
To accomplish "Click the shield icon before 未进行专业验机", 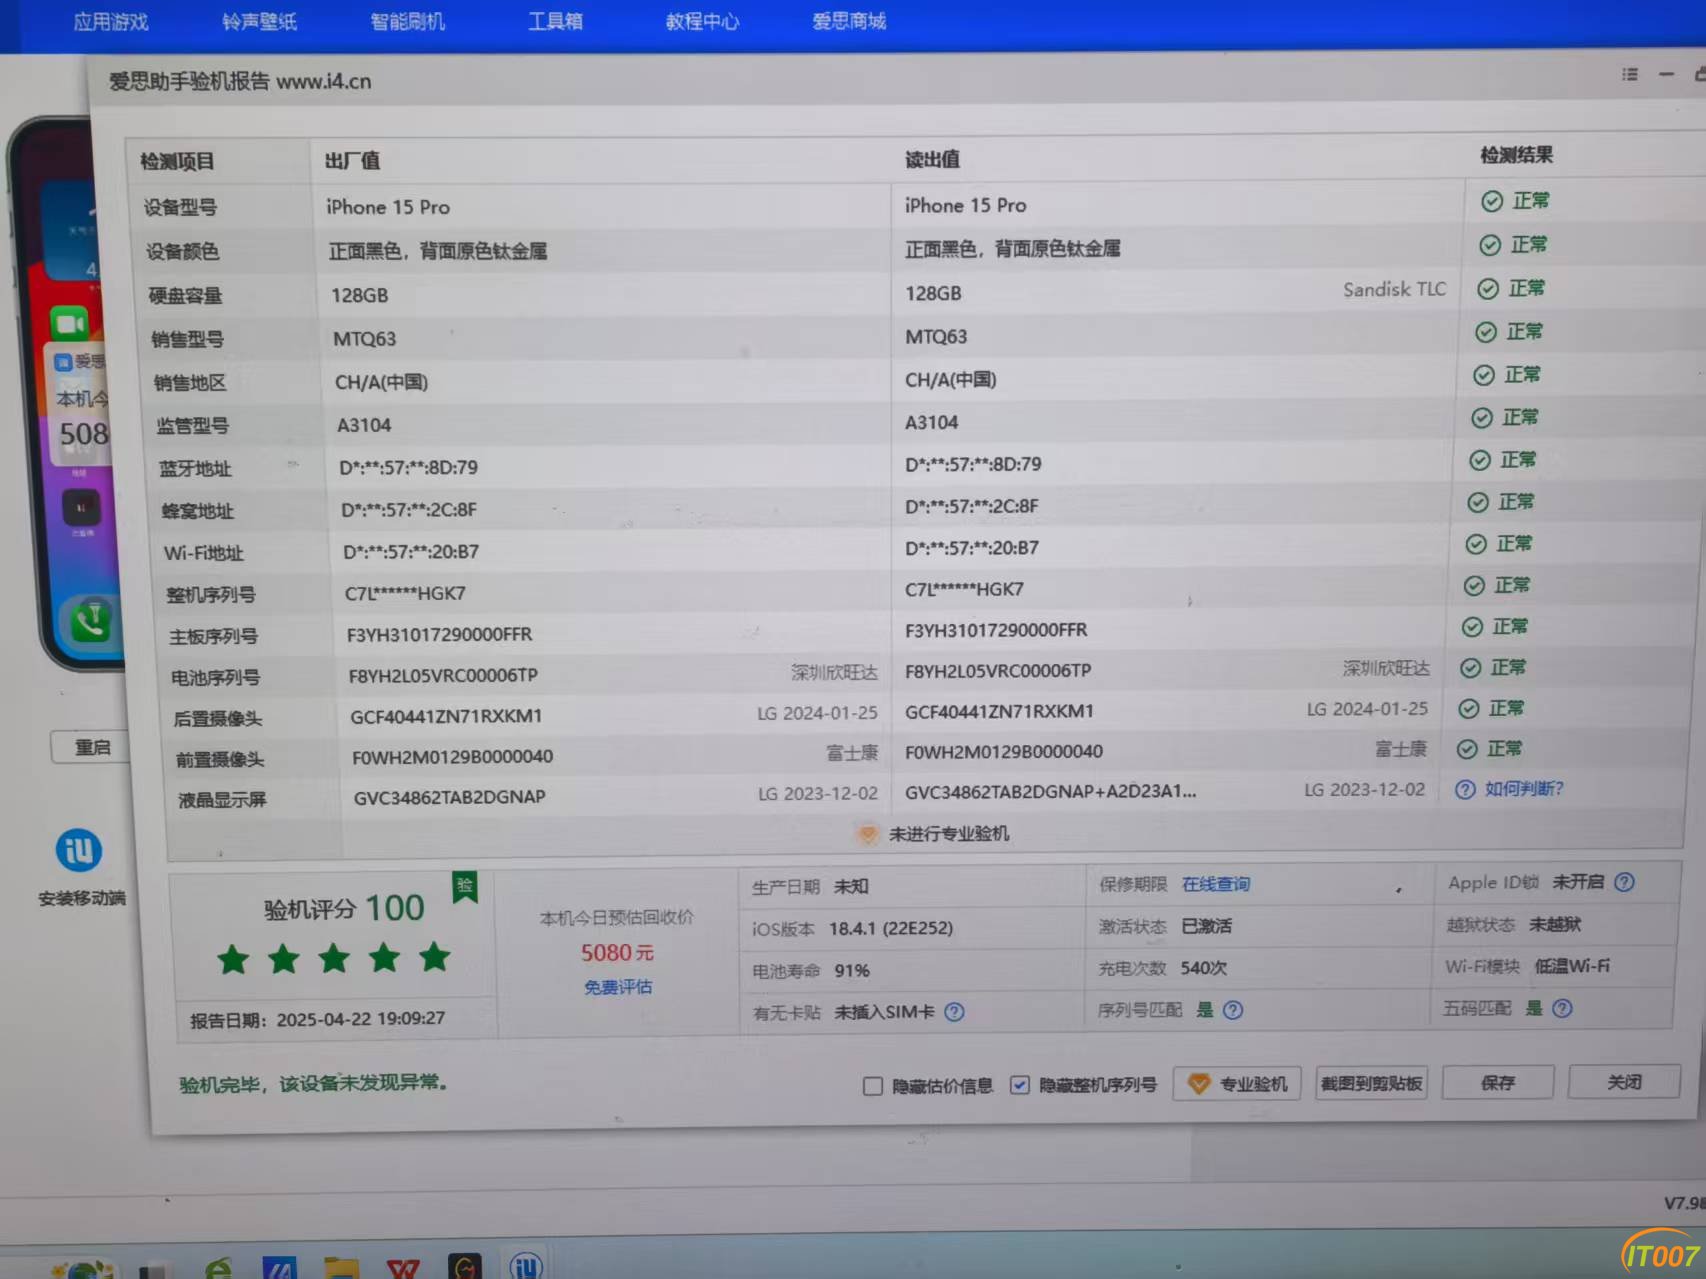I will pos(868,834).
